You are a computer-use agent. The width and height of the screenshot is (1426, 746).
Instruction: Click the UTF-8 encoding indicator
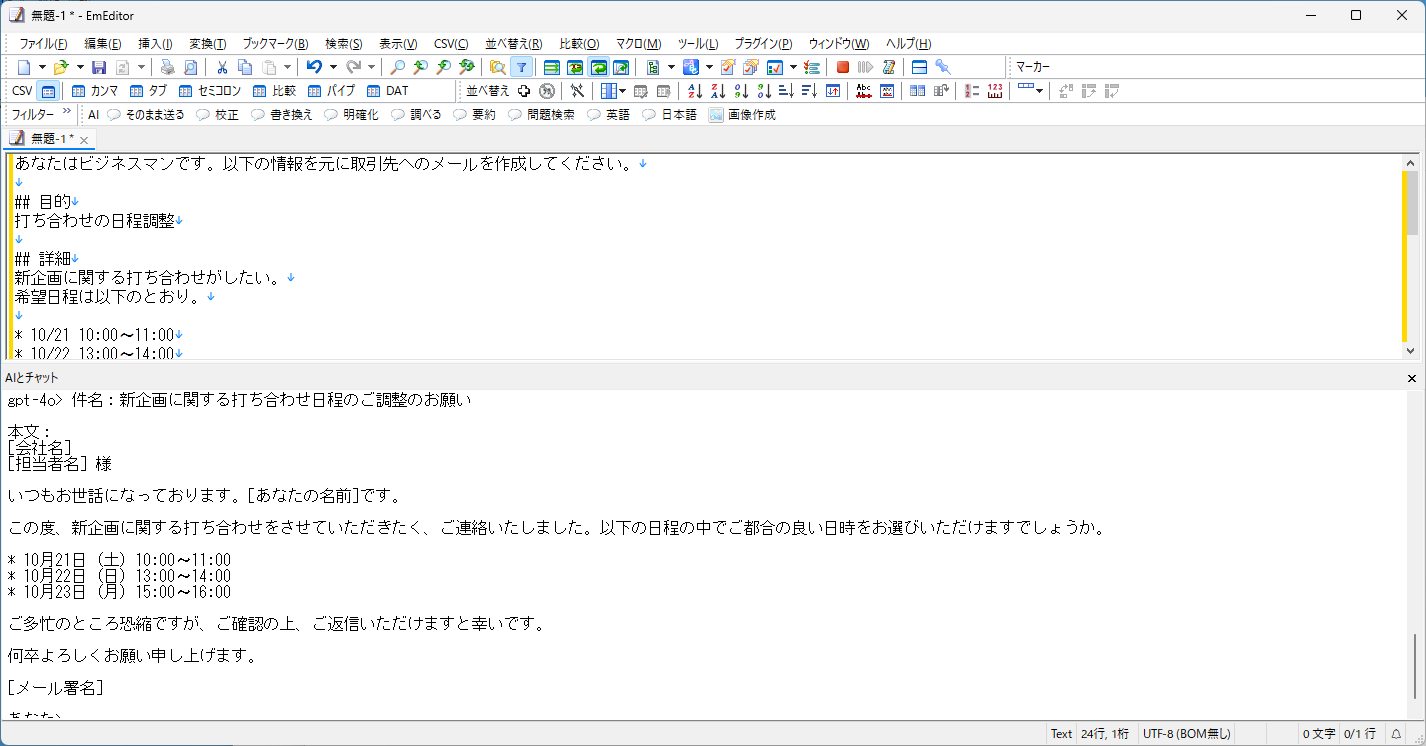click(1187, 733)
